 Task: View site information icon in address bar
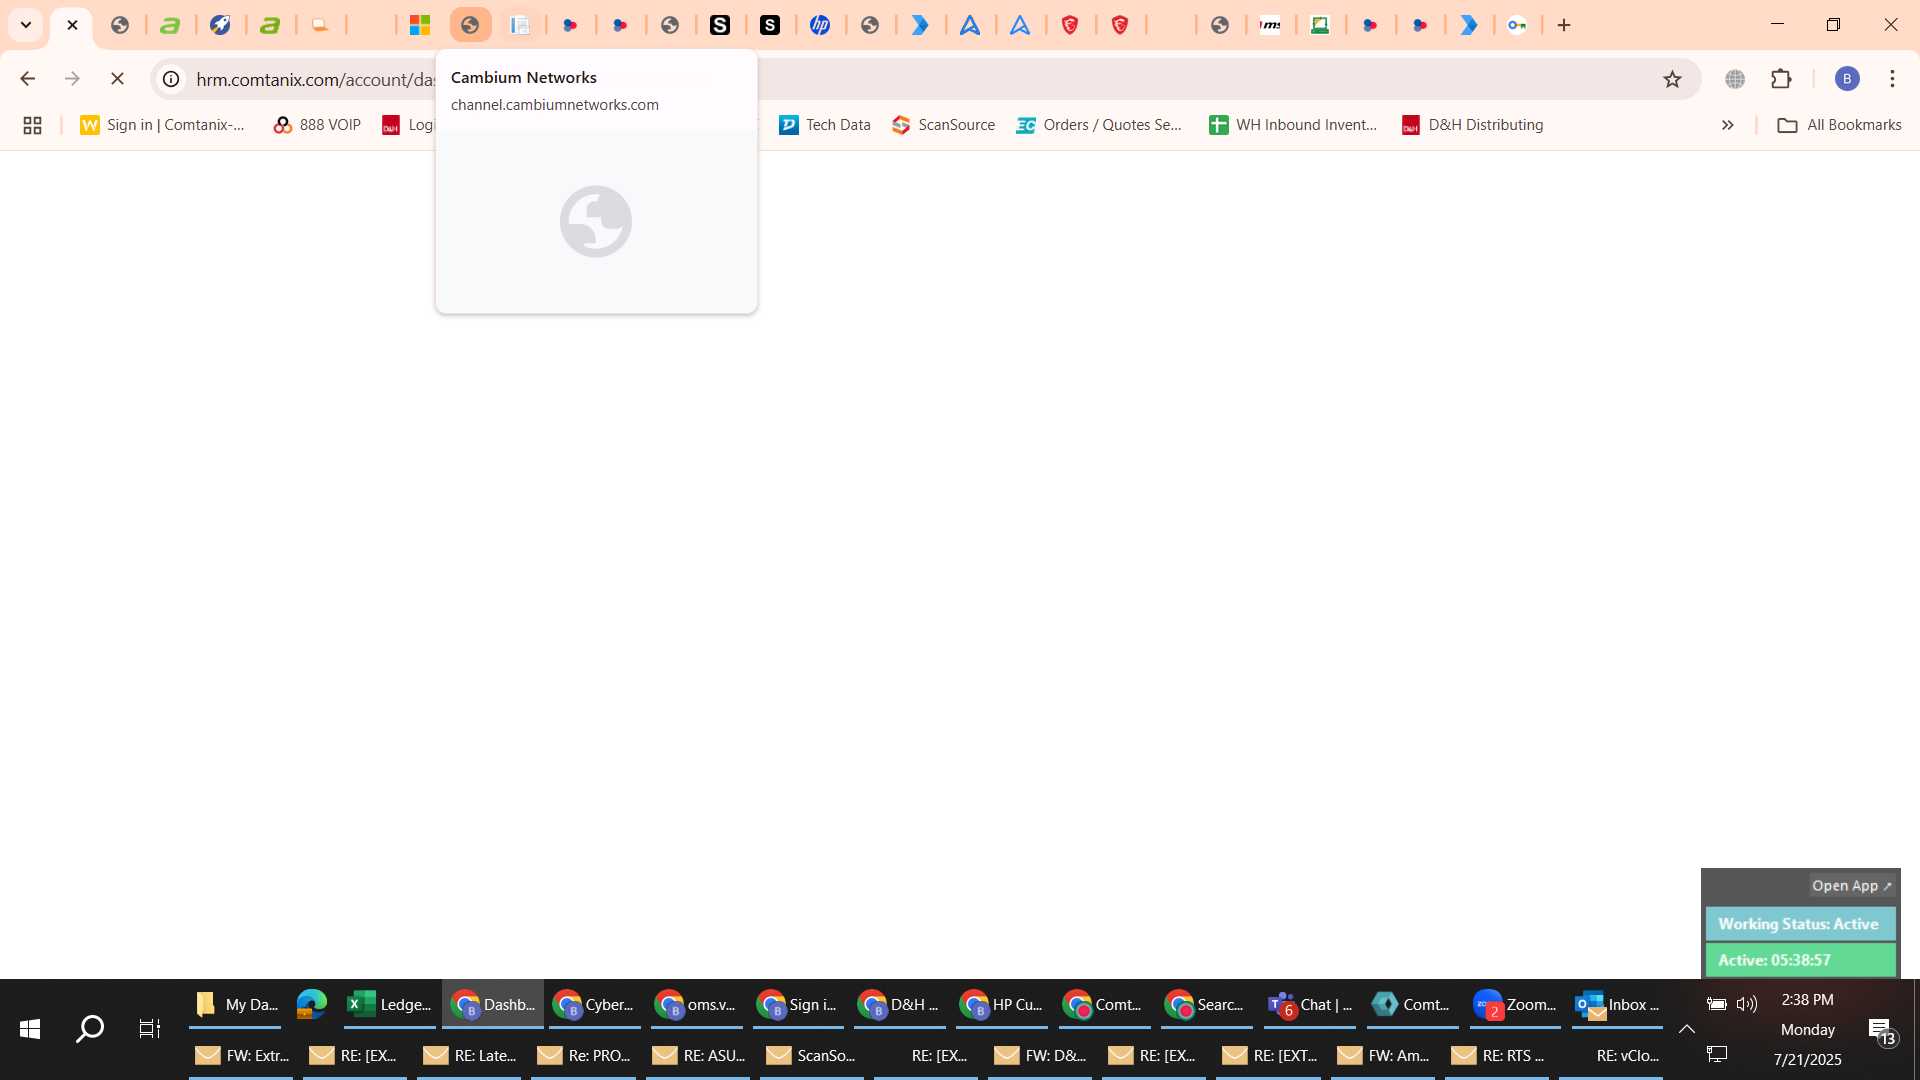(171, 78)
